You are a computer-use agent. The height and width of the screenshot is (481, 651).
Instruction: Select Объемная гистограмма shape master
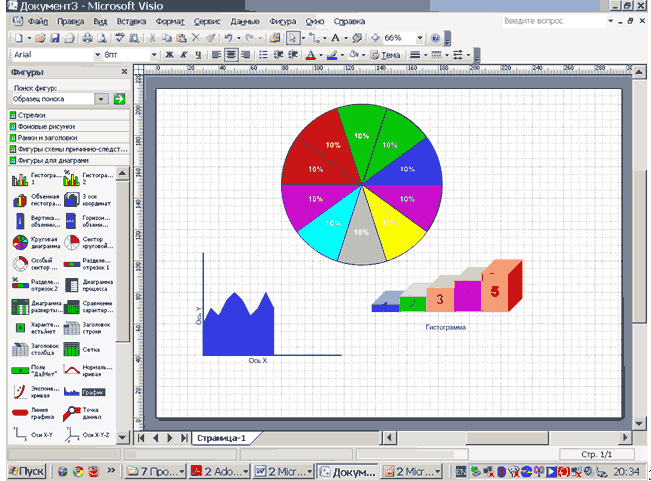[x=35, y=200]
